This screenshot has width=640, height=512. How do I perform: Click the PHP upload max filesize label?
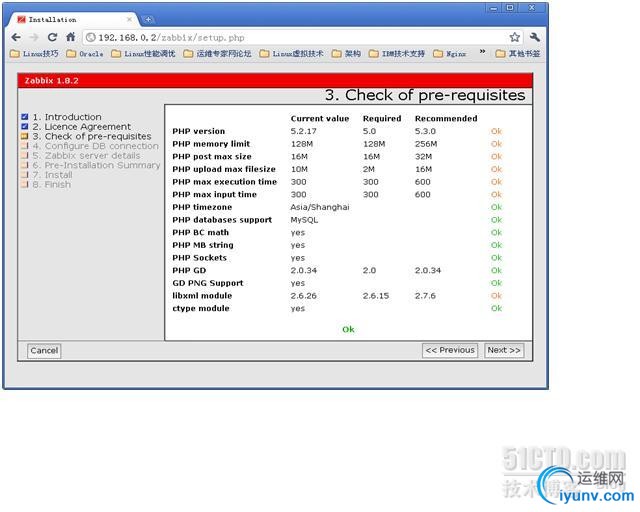[x=224, y=169]
